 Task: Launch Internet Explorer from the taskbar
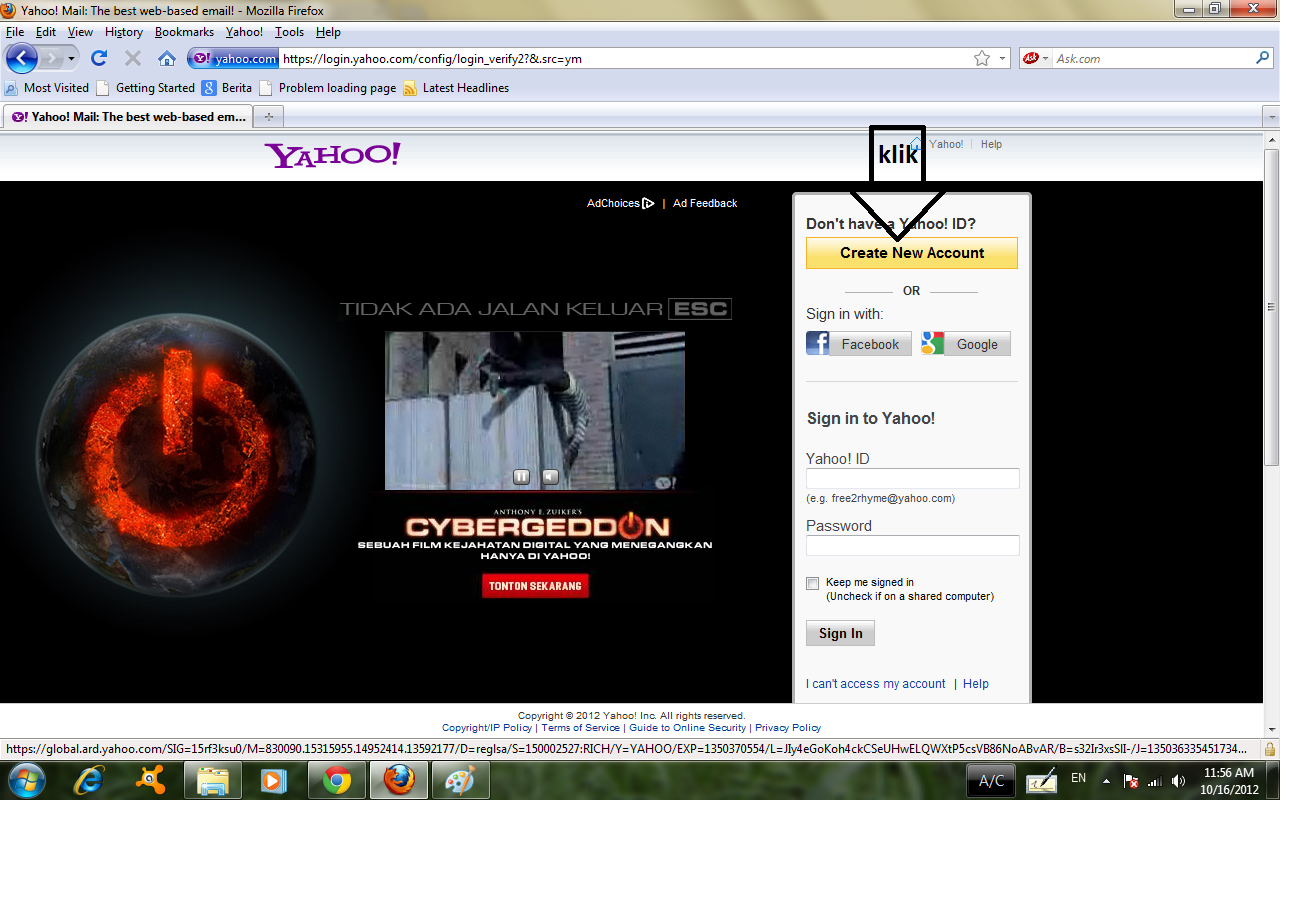click(89, 780)
